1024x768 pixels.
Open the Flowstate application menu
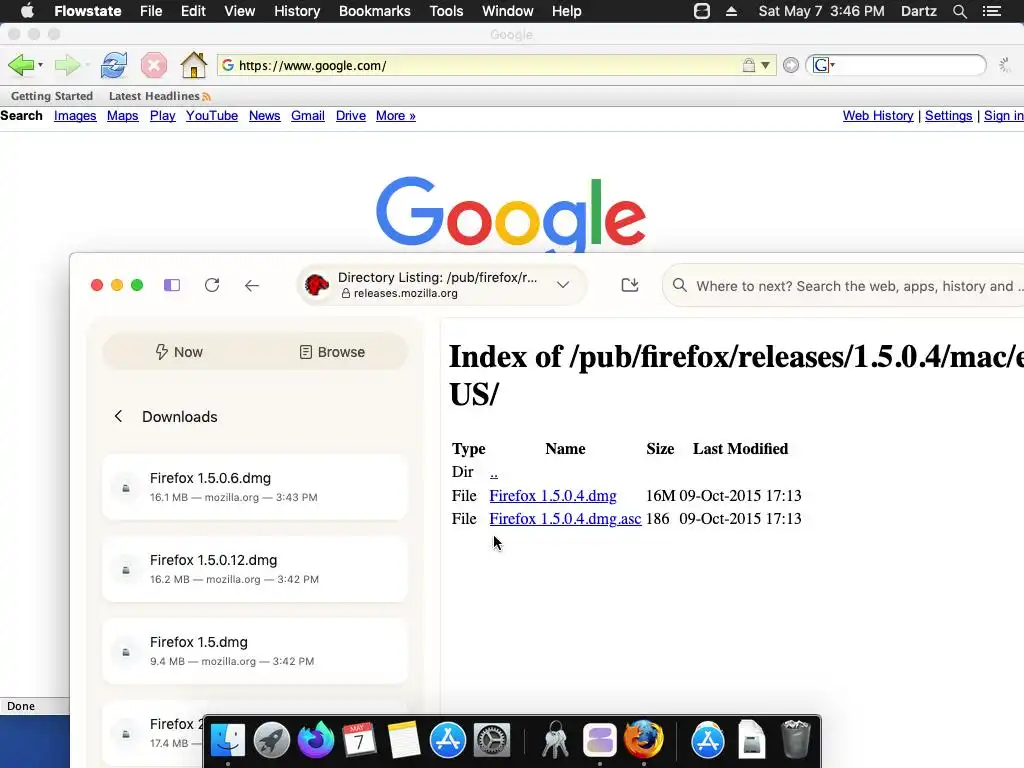click(88, 11)
